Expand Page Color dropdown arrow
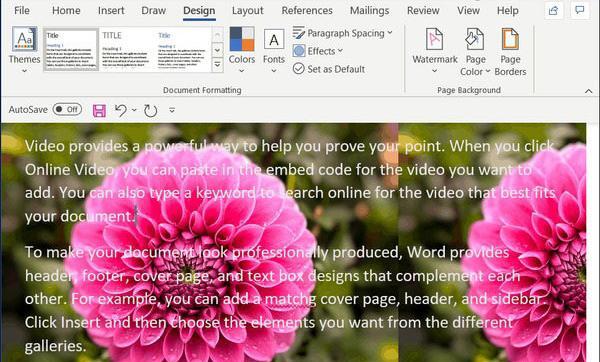This screenshot has width=600, height=362. (488, 72)
